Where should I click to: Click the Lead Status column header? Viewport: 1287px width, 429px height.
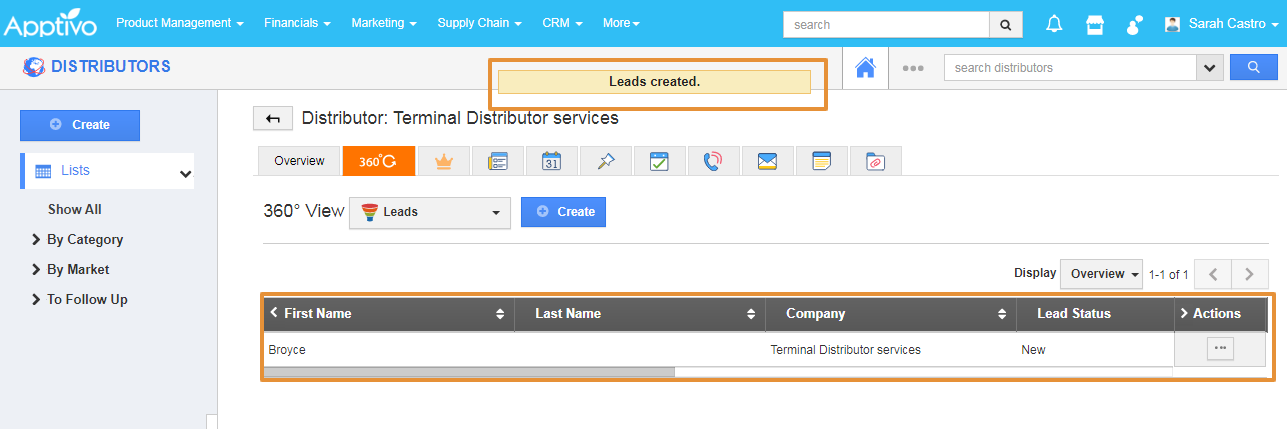[1095, 314]
